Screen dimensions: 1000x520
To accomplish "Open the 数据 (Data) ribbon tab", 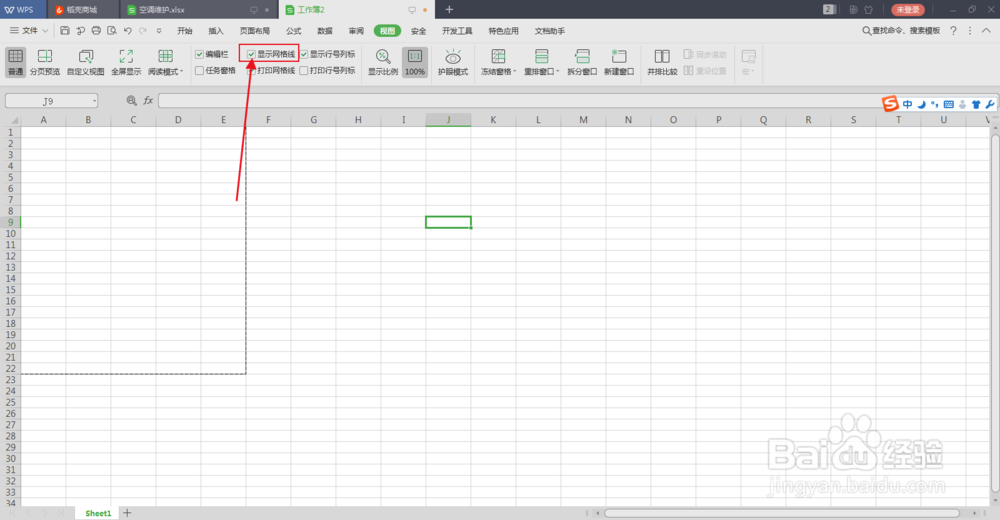I will 325,31.
